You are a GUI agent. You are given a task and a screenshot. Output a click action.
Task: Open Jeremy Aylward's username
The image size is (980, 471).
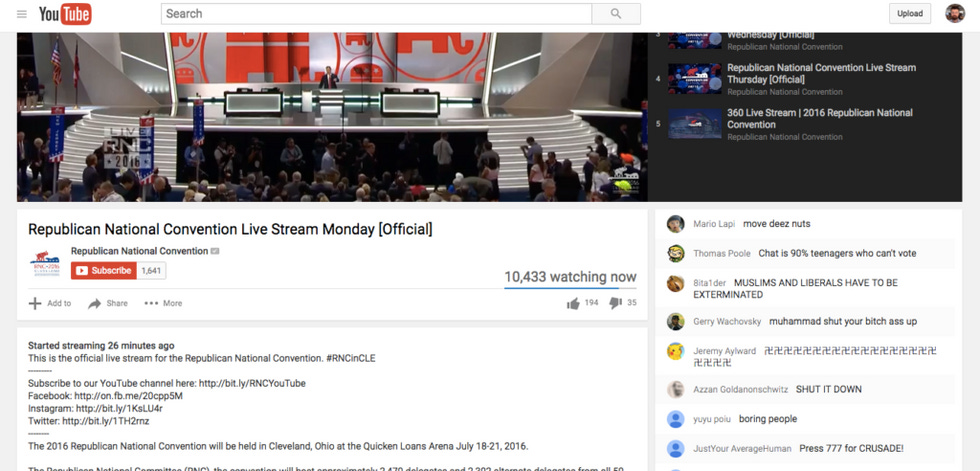[x=724, y=351]
